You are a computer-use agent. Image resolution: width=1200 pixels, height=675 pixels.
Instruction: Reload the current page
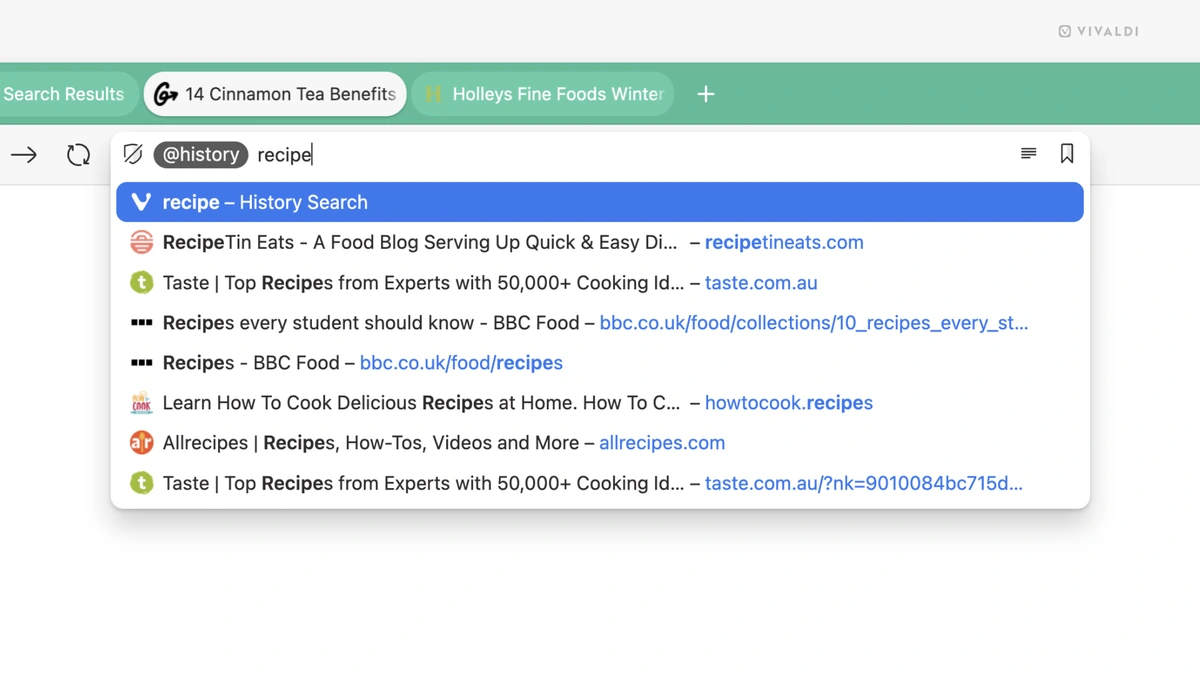pyautogui.click(x=78, y=154)
